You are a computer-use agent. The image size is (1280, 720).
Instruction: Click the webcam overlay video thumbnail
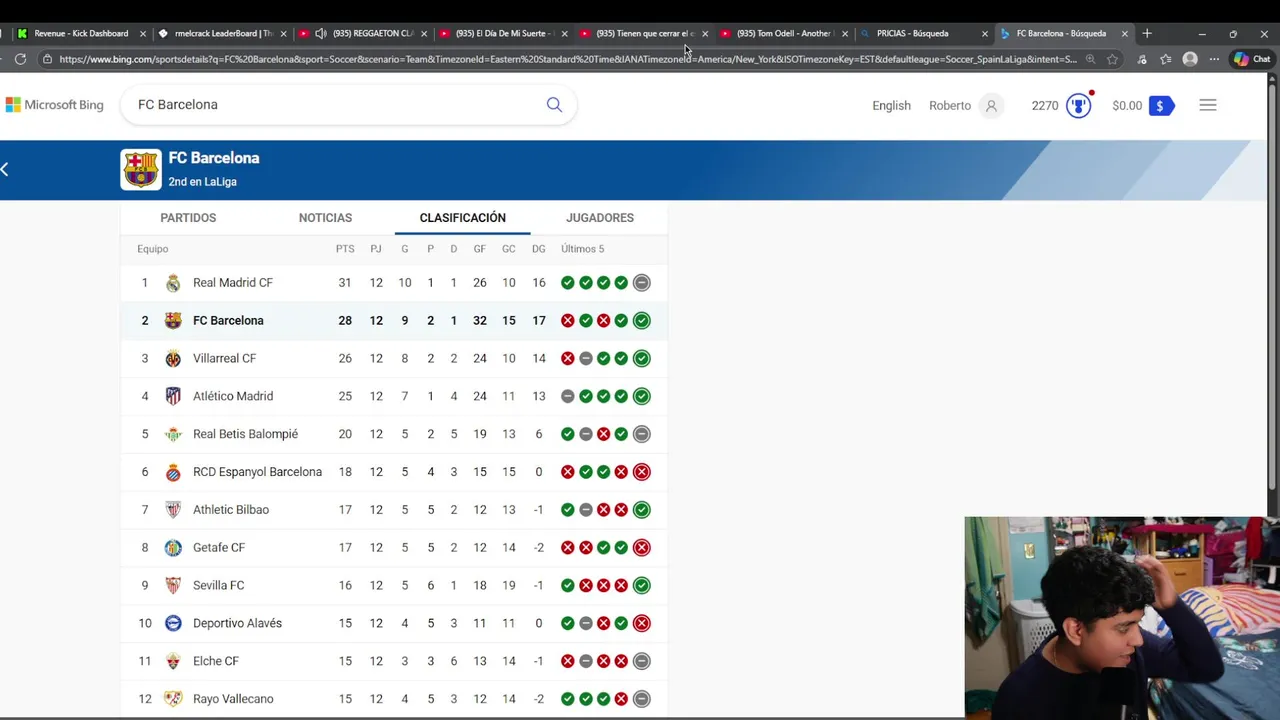(1120, 617)
